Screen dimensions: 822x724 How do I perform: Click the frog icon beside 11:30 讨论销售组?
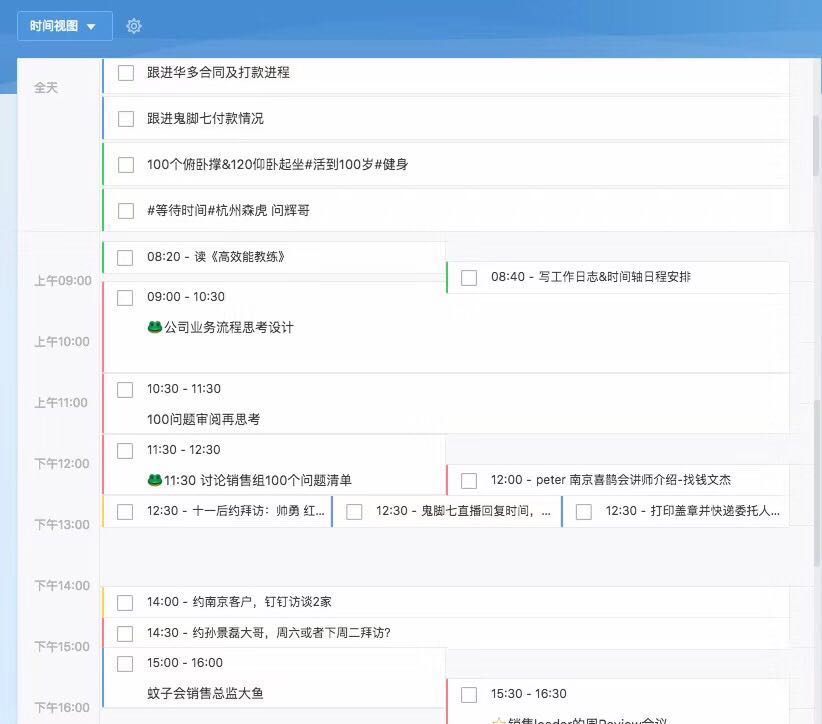tap(155, 480)
